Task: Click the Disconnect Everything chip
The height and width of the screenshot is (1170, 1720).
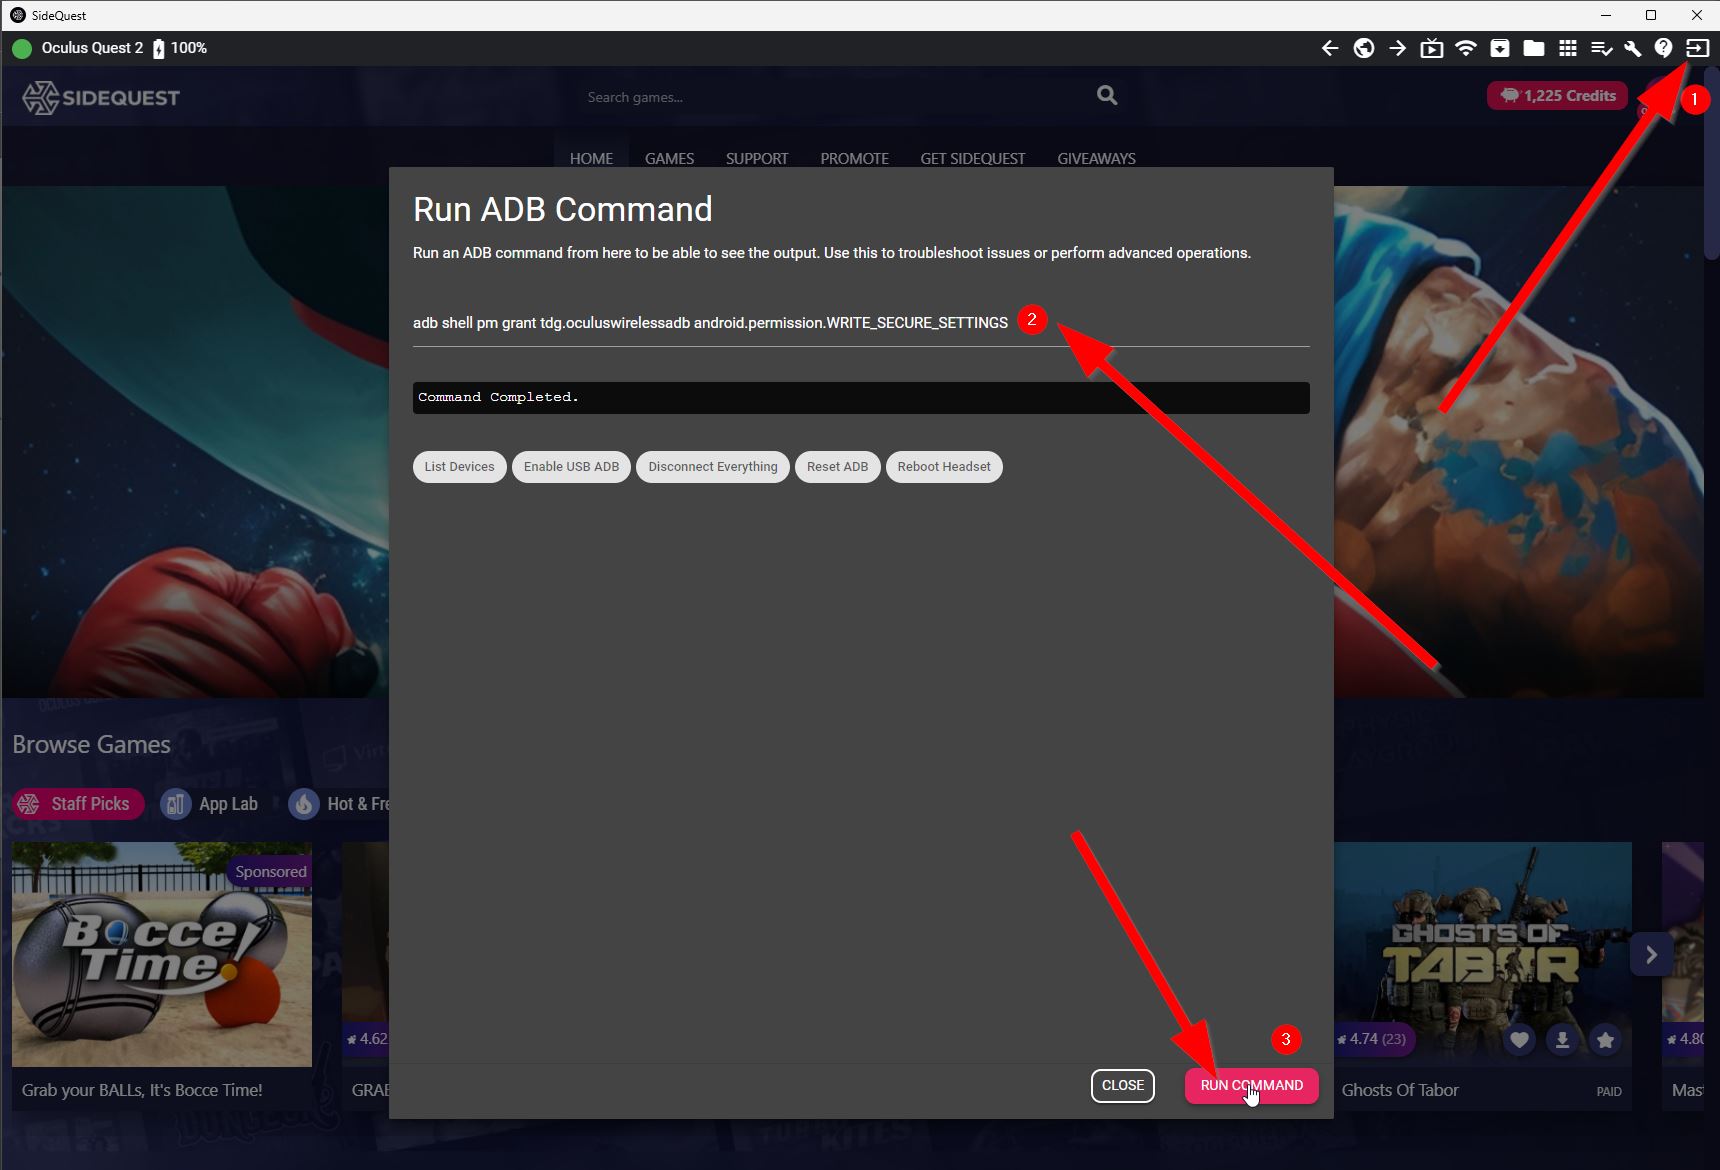Action: (712, 467)
